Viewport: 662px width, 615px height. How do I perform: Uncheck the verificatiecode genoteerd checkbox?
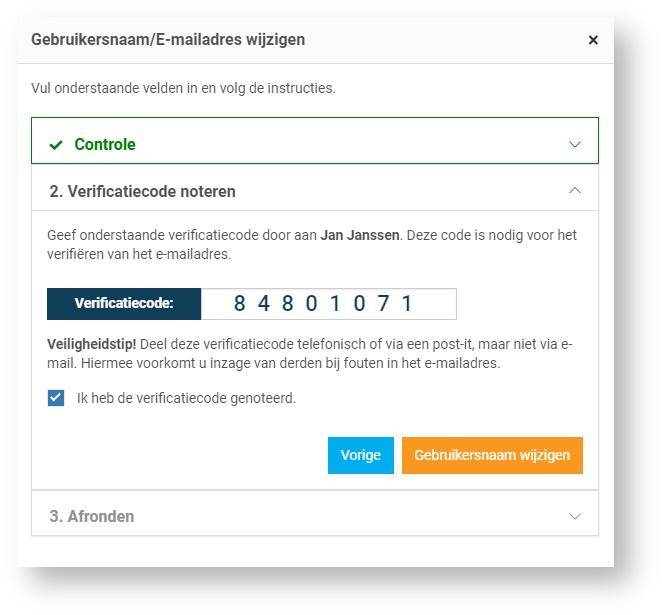coord(56,398)
